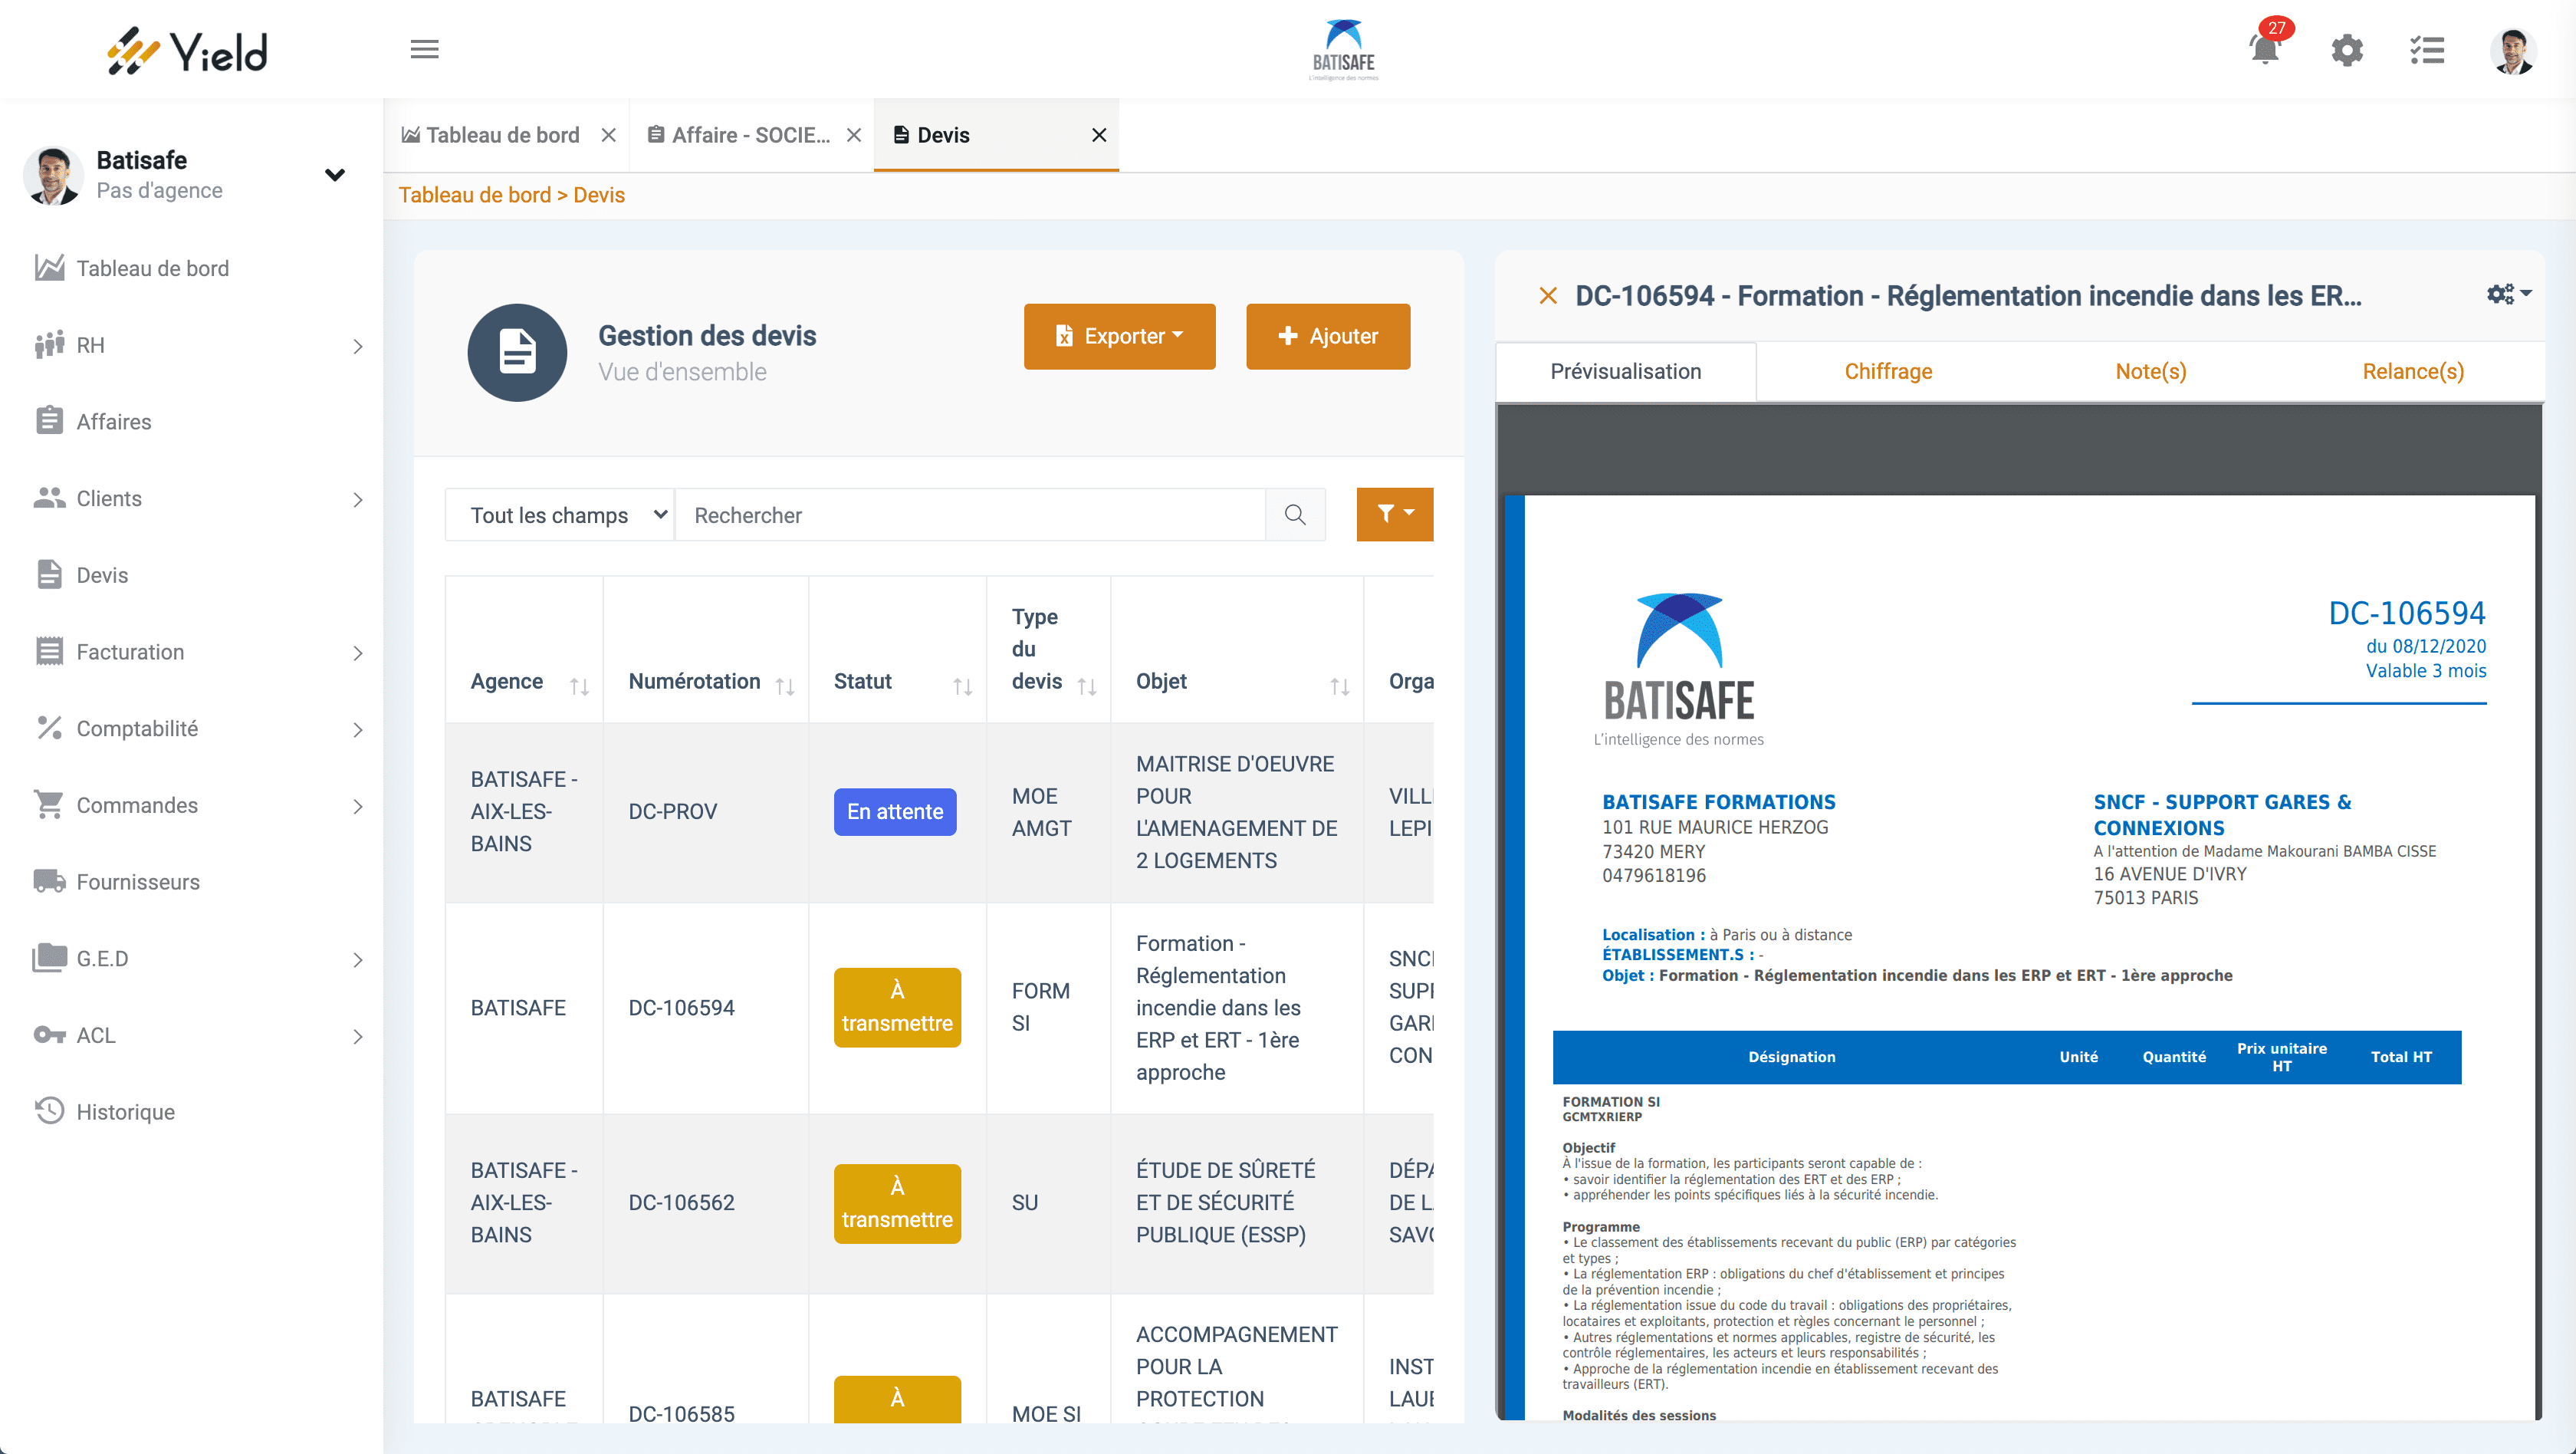Open Commandes in the sidebar
Screen dimensions: 2576x1454
click(137, 805)
